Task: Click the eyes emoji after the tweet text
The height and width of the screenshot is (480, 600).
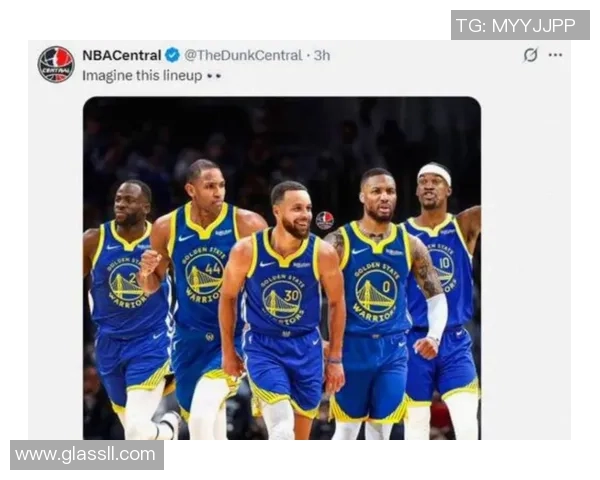Action: point(214,76)
